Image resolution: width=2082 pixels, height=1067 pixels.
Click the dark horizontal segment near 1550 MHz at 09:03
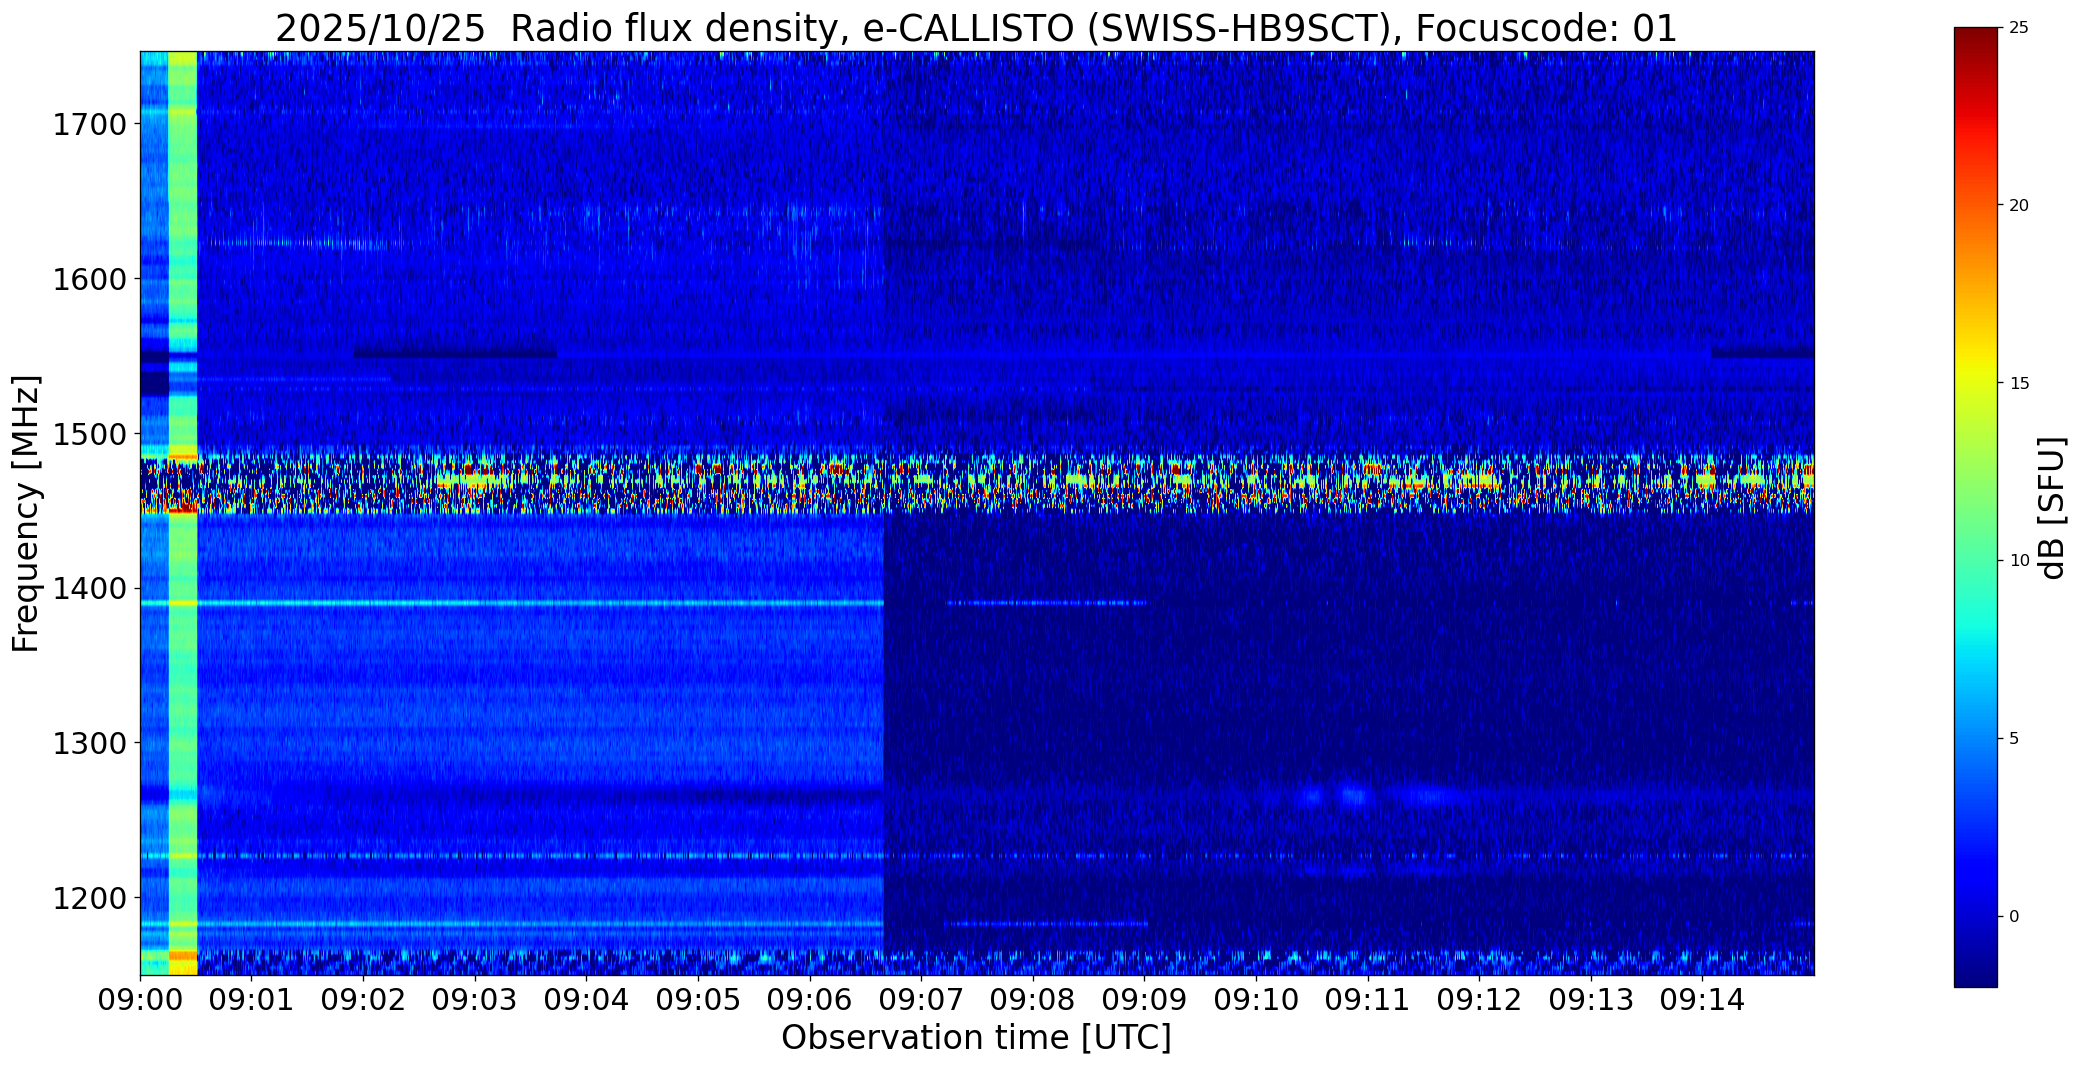pyautogui.click(x=455, y=353)
